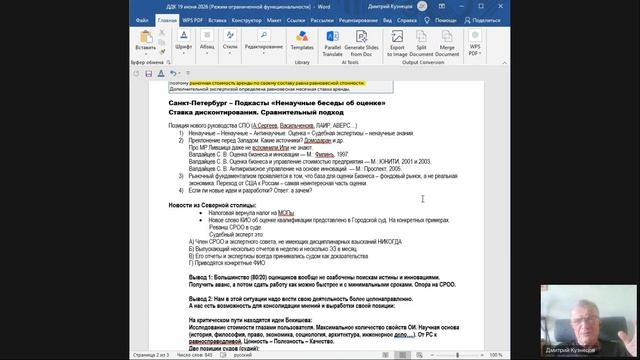Launch the Parallel Translate tool
The width and height of the screenshot is (640, 360).
[x=332, y=36]
